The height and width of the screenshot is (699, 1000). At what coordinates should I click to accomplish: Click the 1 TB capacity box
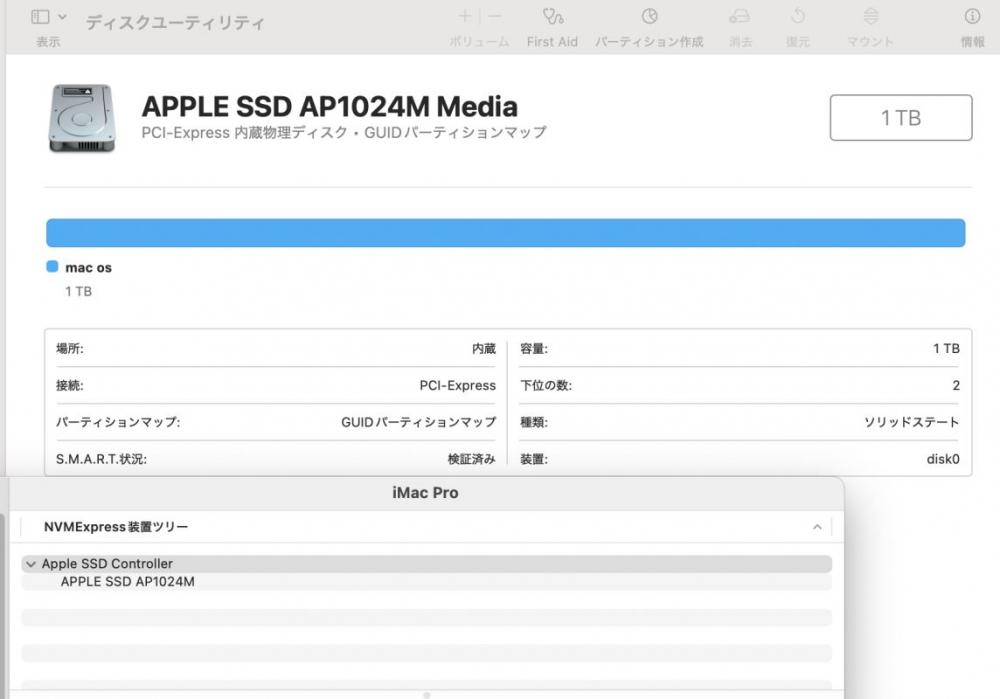[x=901, y=117]
